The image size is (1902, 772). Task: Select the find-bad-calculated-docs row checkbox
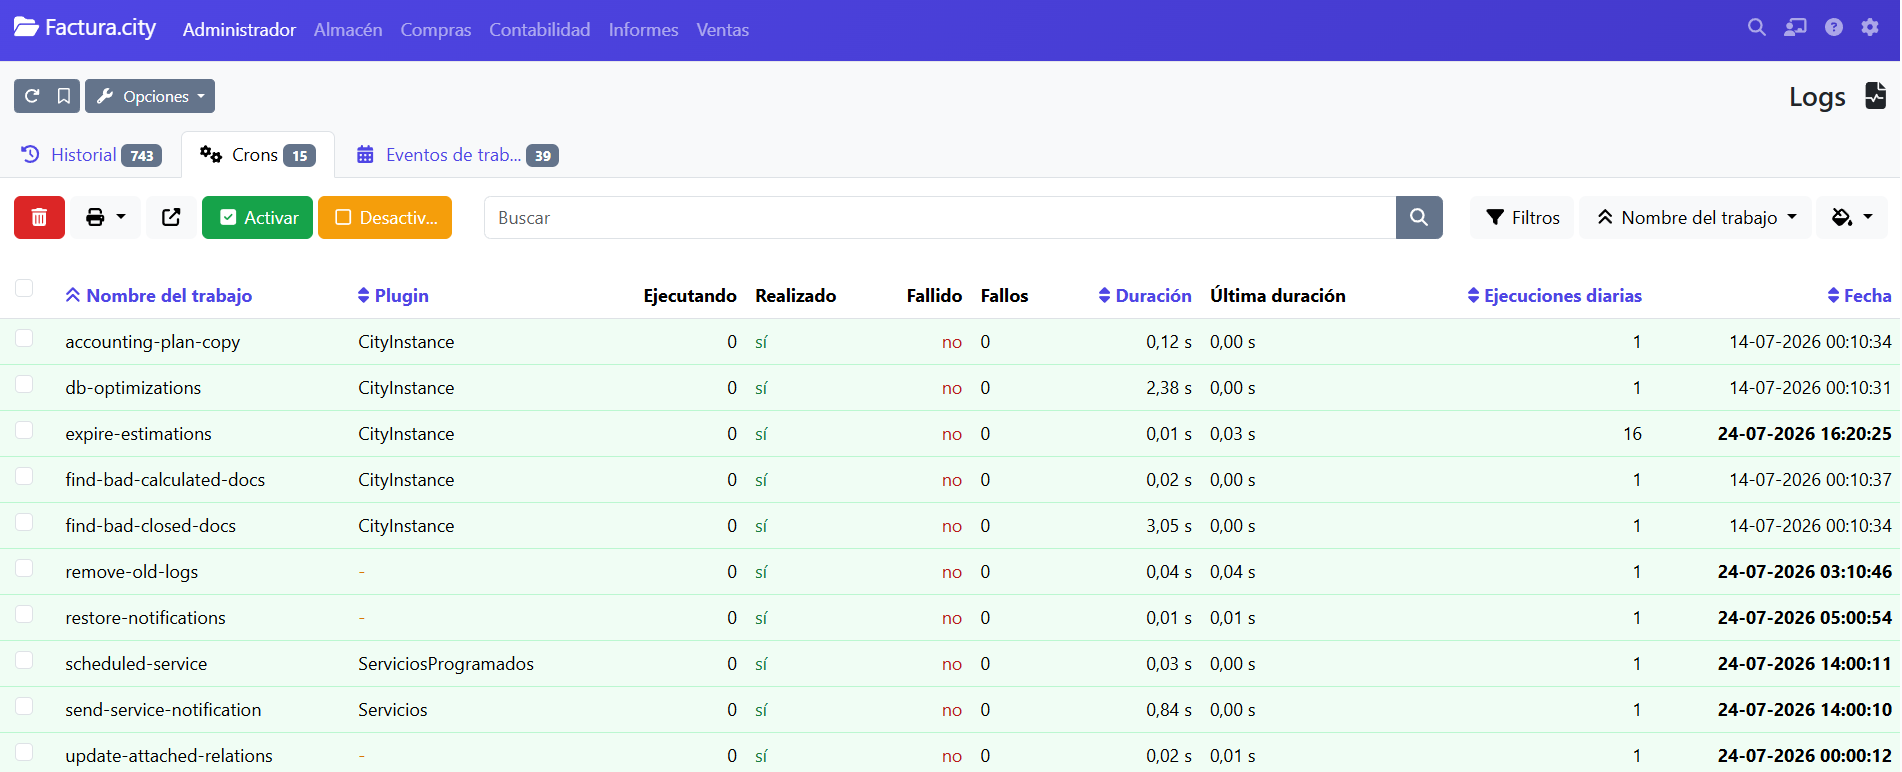tap(24, 476)
